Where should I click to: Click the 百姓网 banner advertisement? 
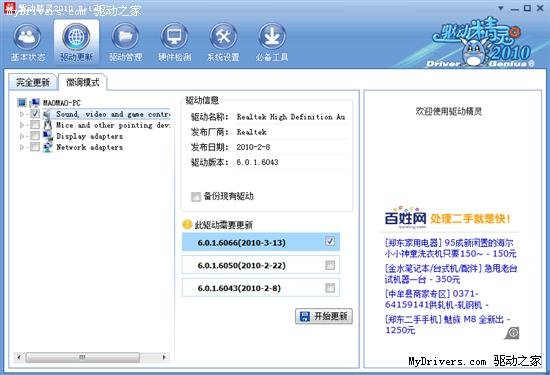click(x=448, y=218)
